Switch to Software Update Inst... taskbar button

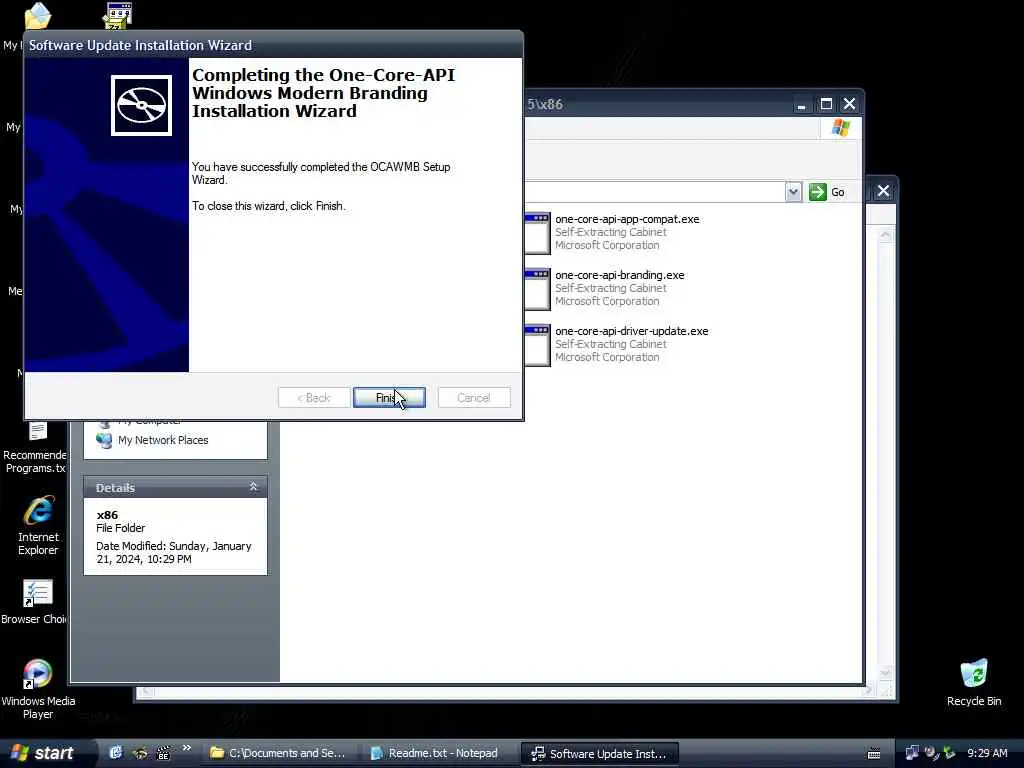[x=600, y=753]
